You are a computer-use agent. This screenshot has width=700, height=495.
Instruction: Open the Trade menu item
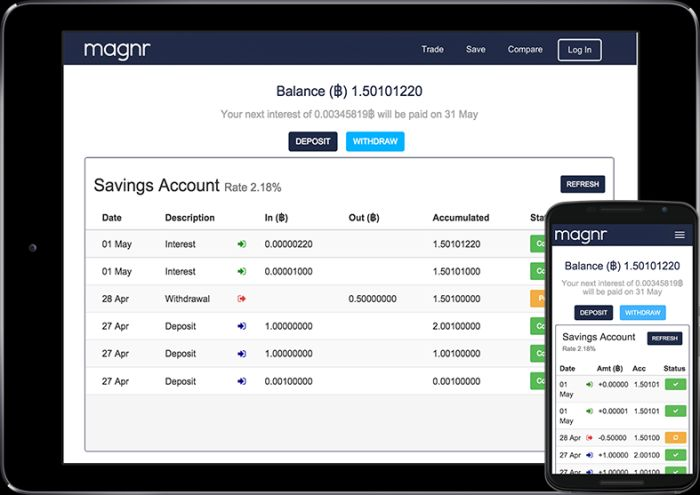click(x=432, y=49)
